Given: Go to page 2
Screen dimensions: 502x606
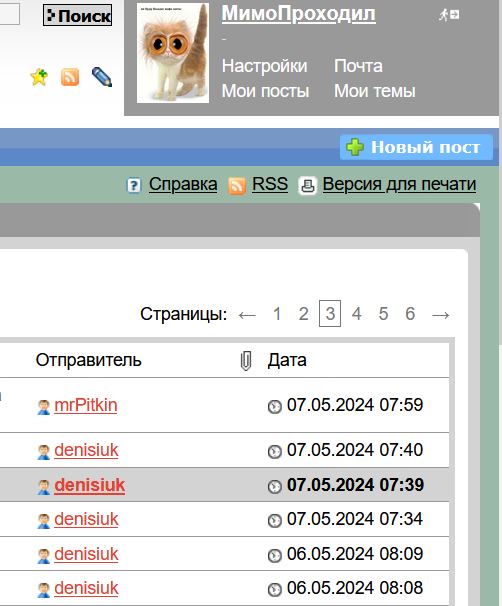Looking at the screenshot, I should coord(303,314).
